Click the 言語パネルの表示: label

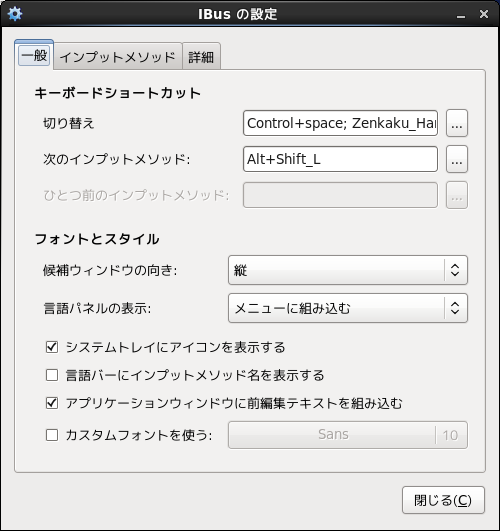point(97,308)
